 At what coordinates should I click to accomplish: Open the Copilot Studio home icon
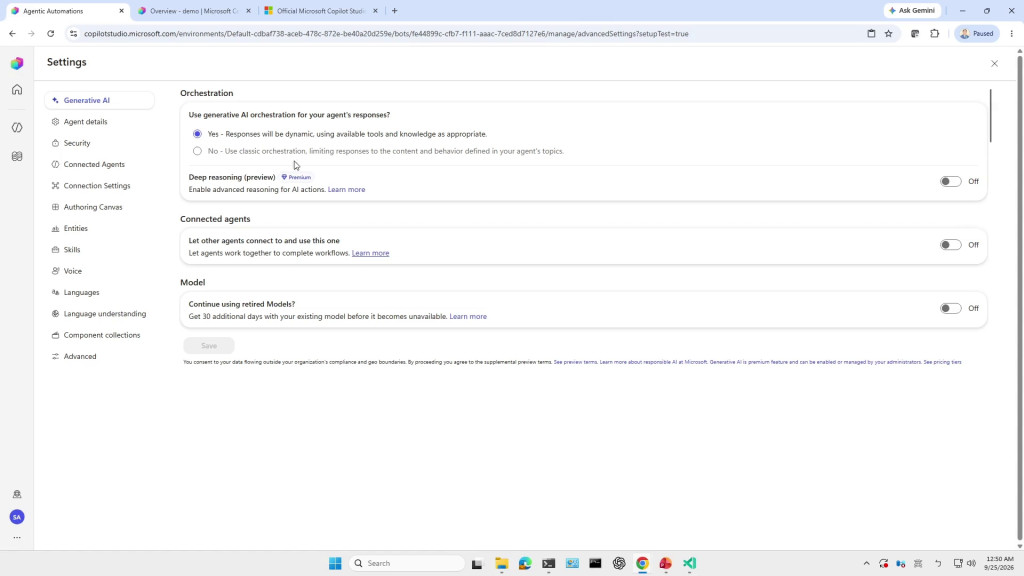pyautogui.click(x=17, y=89)
